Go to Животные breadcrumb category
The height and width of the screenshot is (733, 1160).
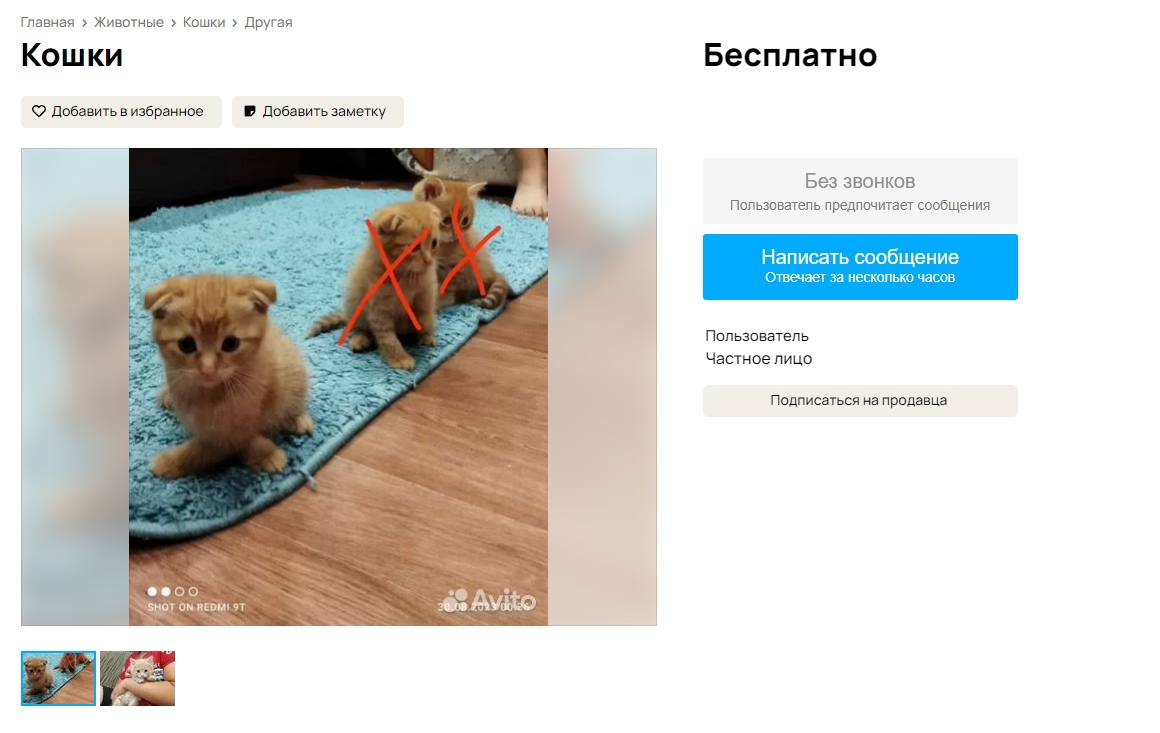(x=129, y=22)
